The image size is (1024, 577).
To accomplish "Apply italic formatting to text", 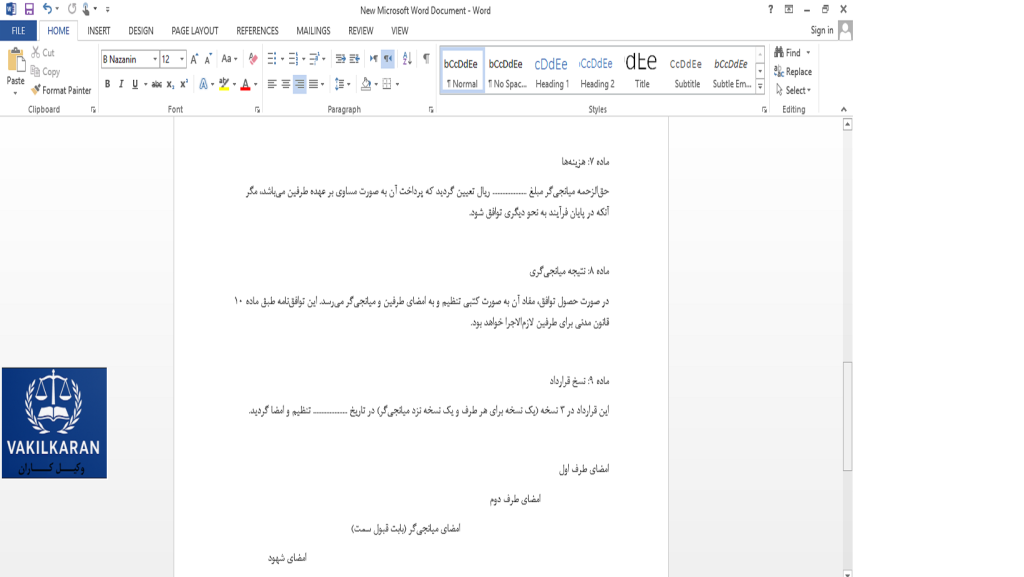I will (121, 82).
